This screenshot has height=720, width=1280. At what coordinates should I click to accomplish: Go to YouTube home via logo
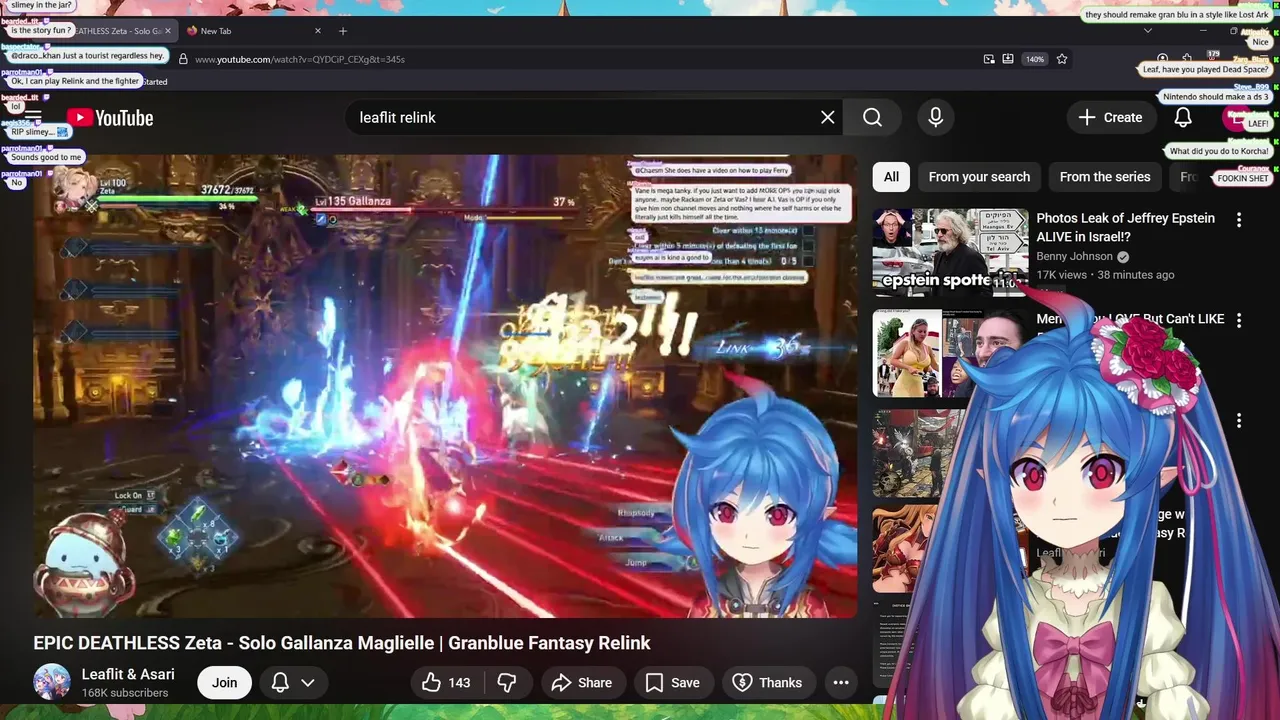[110, 118]
